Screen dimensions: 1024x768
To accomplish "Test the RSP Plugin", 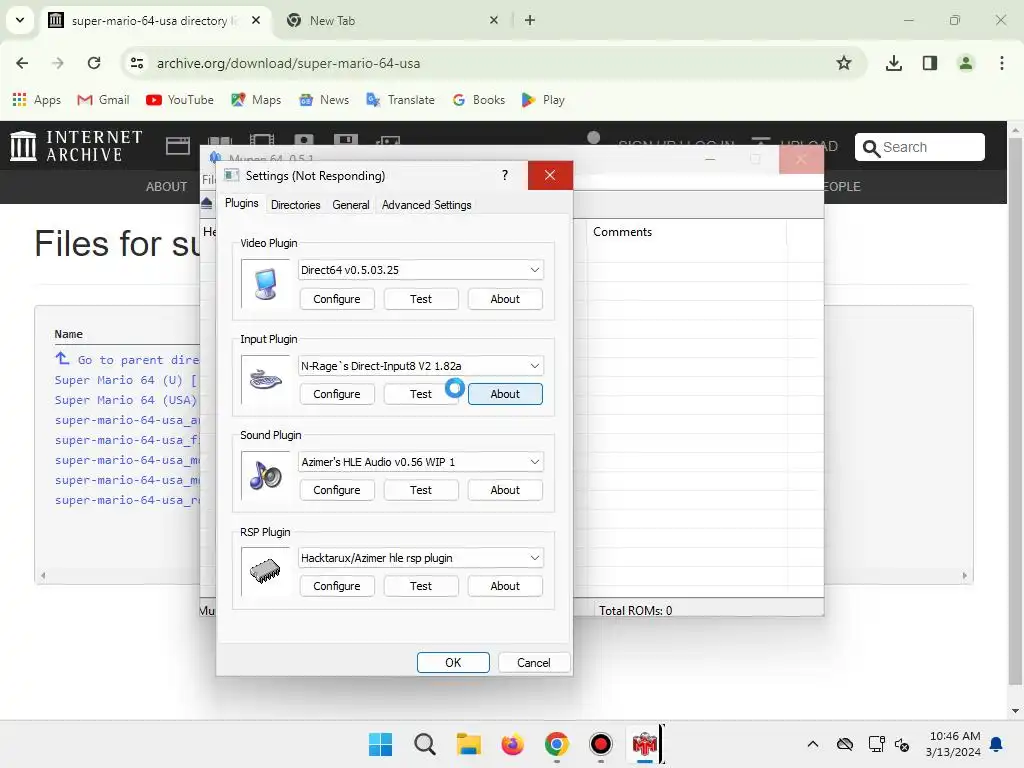I will point(421,586).
